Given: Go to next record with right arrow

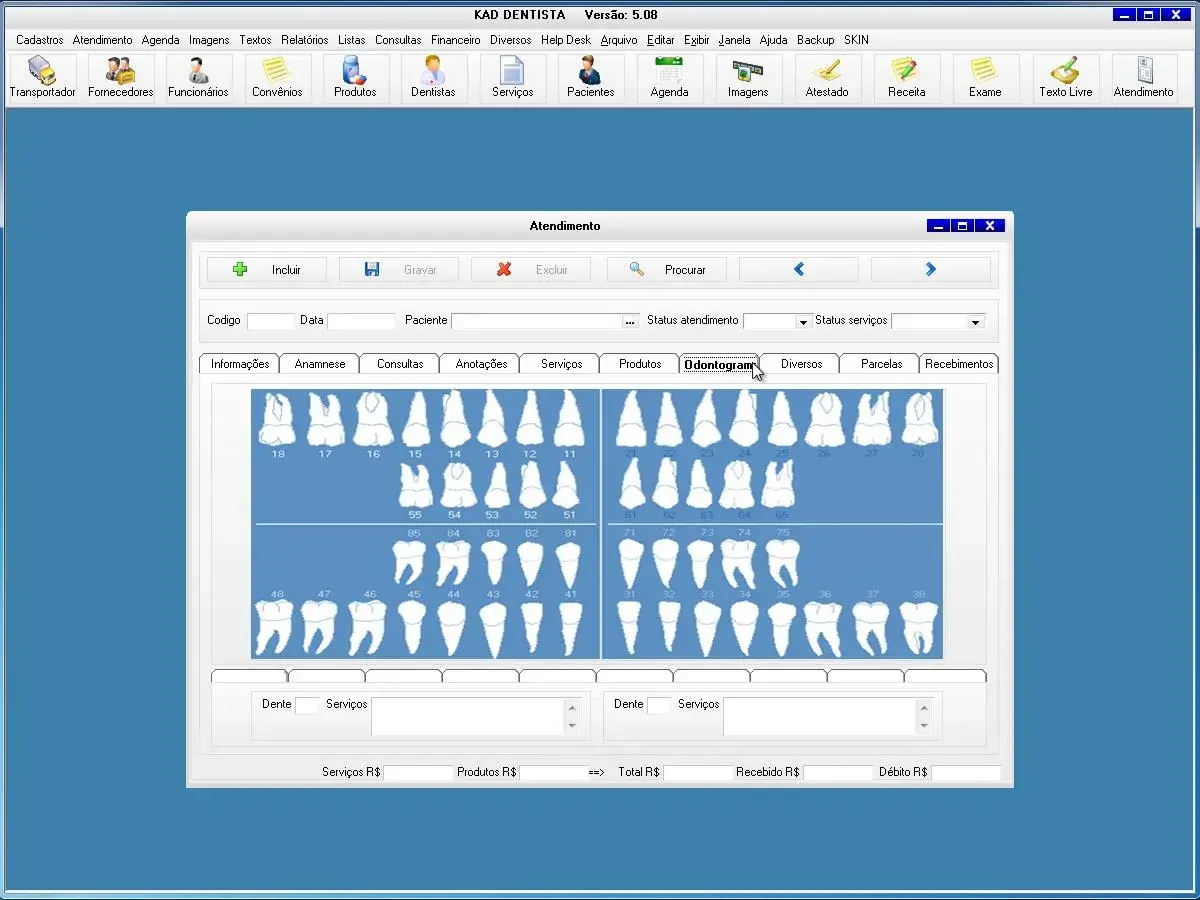Looking at the screenshot, I should pyautogui.click(x=930, y=270).
